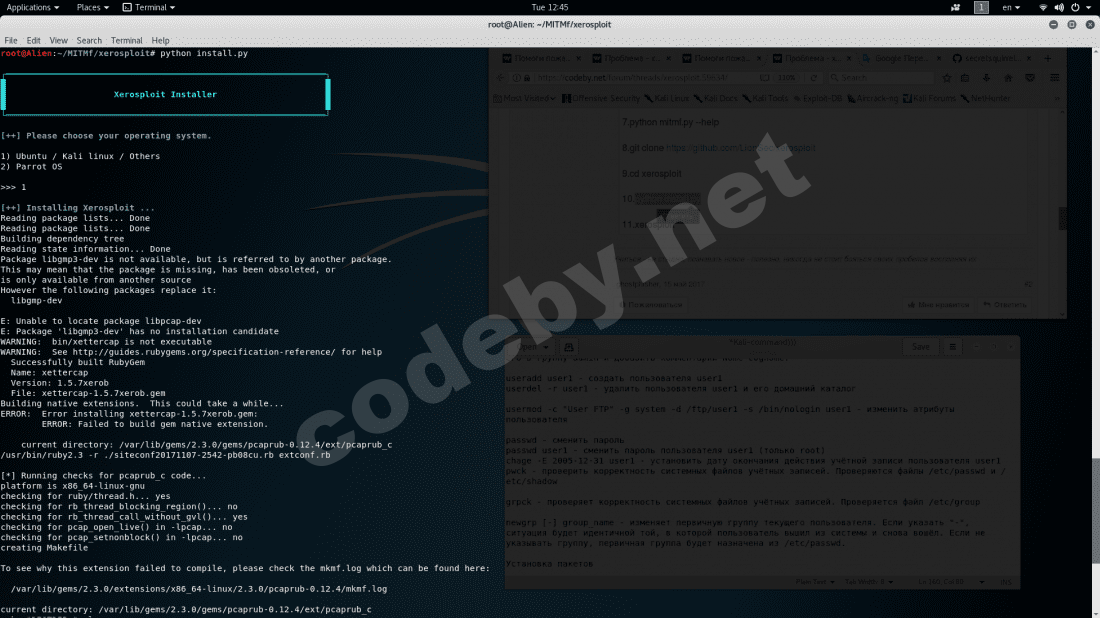Click the Save button in the text editor
Viewport: 1100px width, 618px height.
[x=920, y=347]
